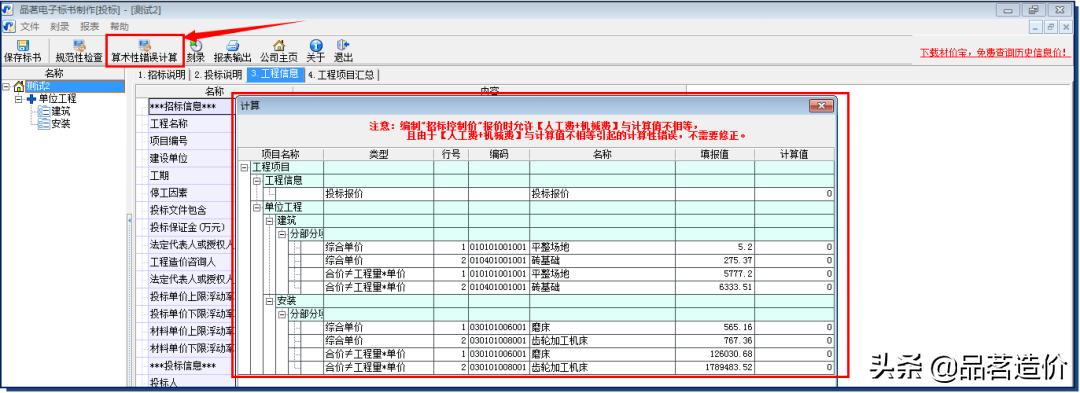Screen dimensions: 1080x393
Task: Select the 项目编号 row
Action: 190,140
